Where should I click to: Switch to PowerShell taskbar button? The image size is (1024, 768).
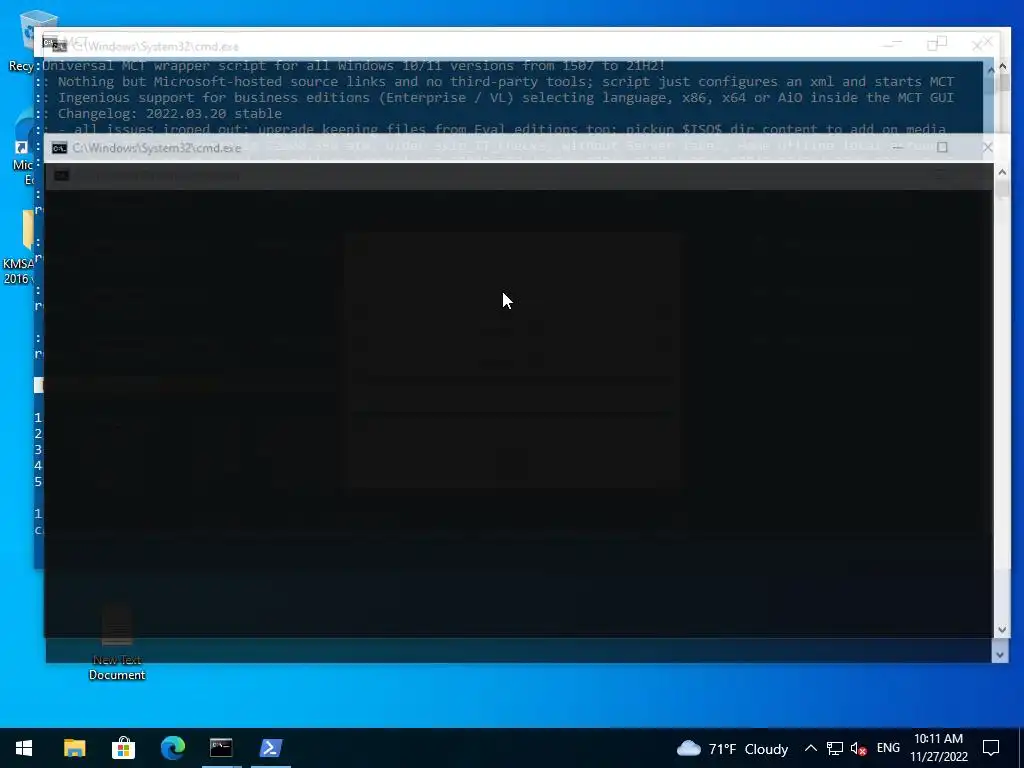270,748
